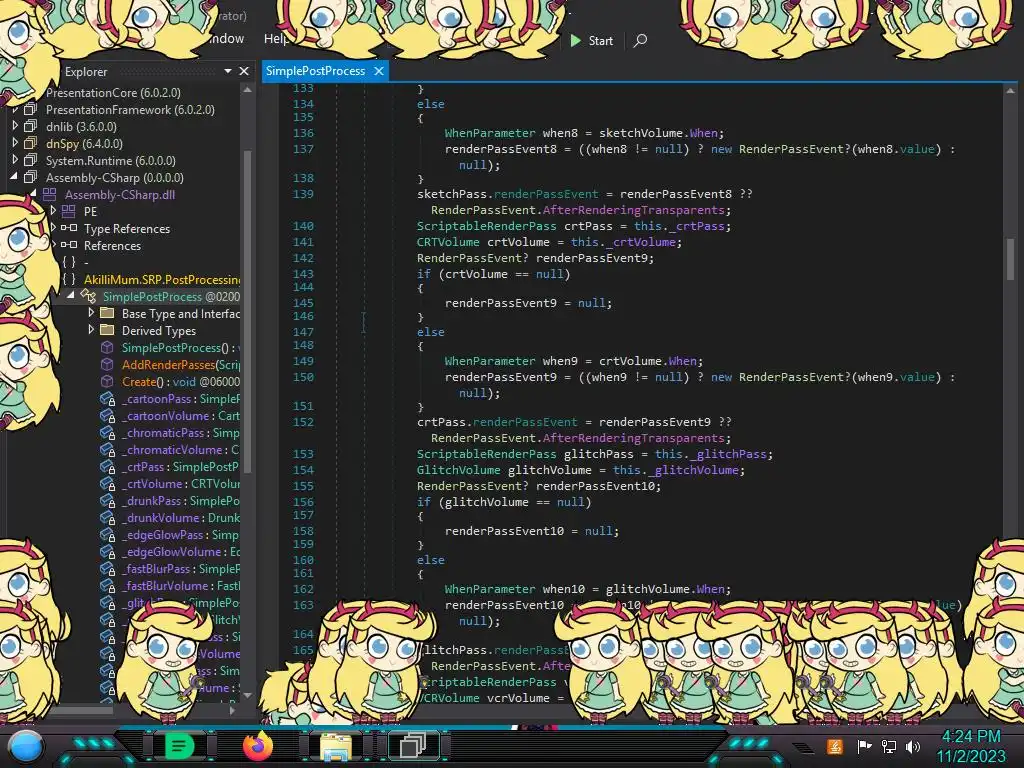Screen dimensions: 1024x768
Task: Launch Firefox from the taskbar
Action: pos(258,746)
